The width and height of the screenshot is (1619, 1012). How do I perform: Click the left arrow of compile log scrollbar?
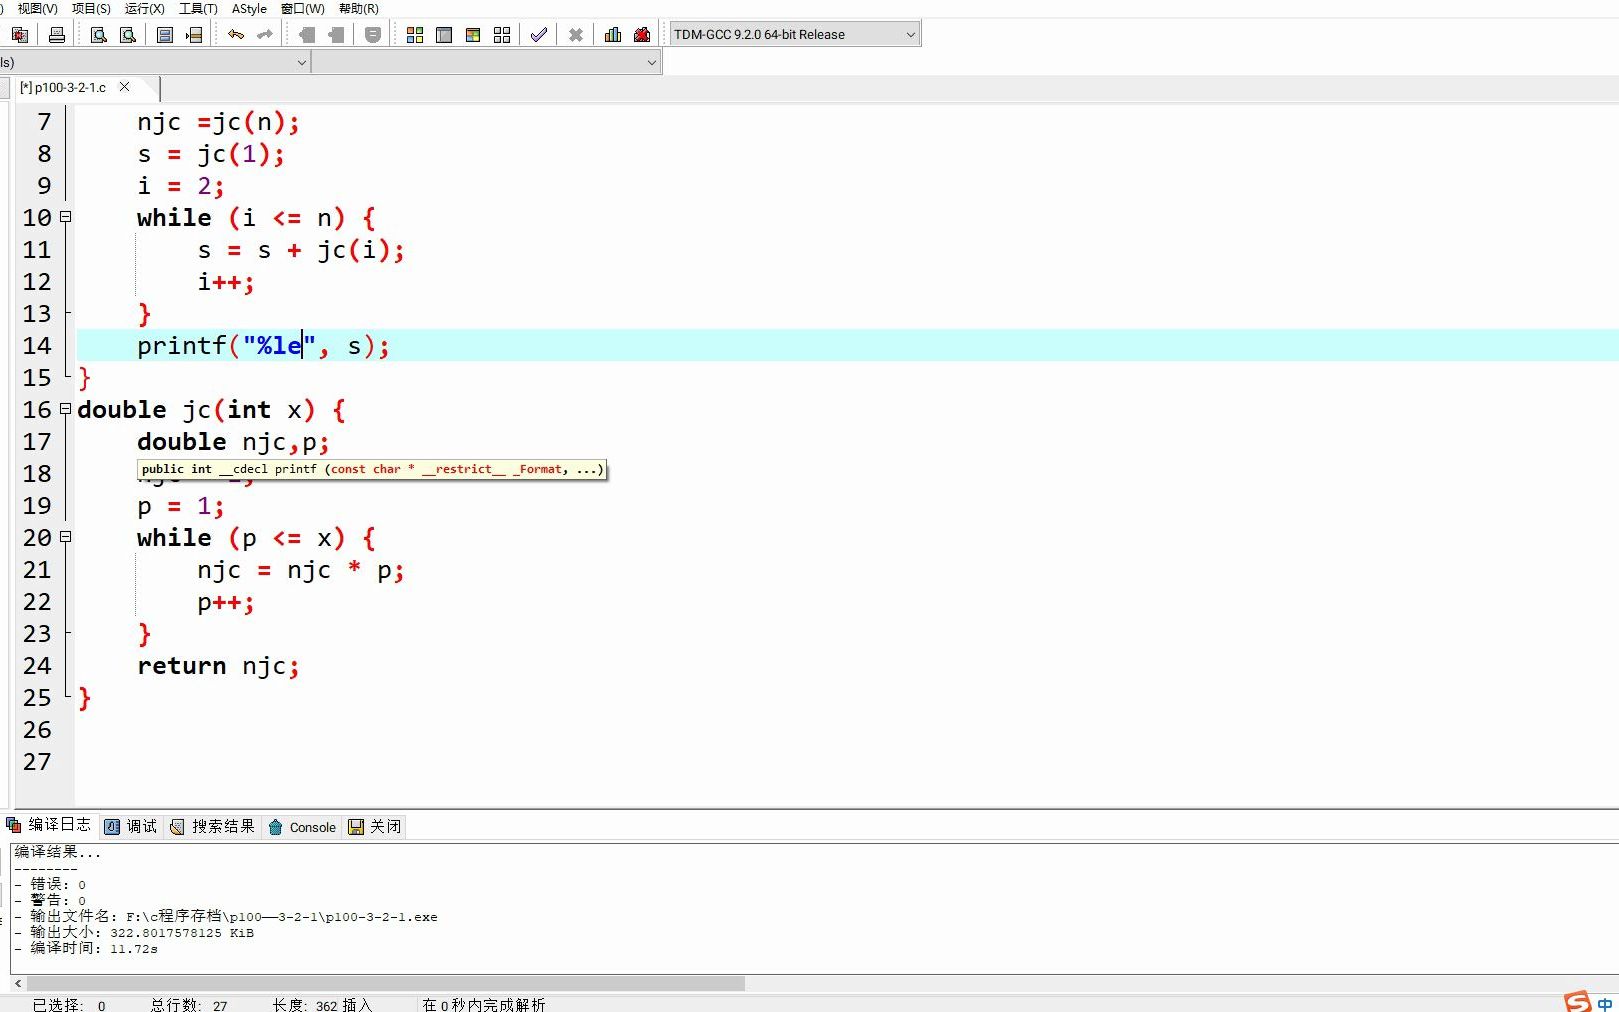tap(18, 983)
